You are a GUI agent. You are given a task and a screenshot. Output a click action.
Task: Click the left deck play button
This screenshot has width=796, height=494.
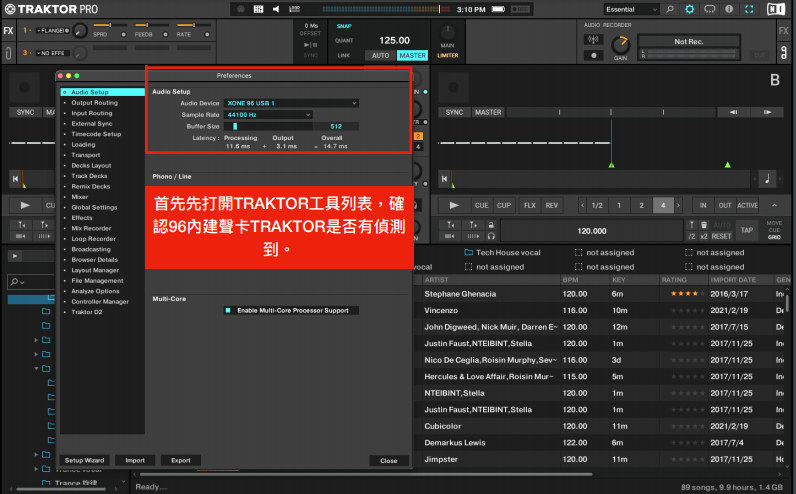pyautogui.click(x=25, y=205)
